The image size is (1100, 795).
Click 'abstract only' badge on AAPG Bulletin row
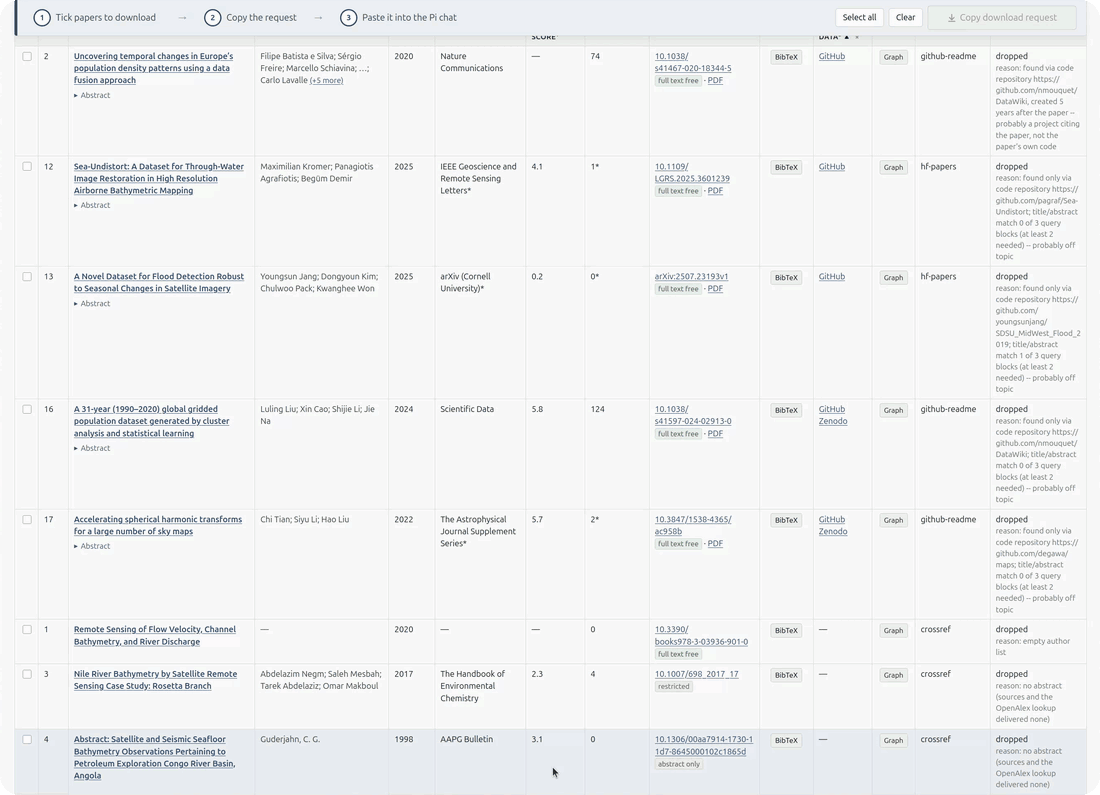click(x=678, y=764)
